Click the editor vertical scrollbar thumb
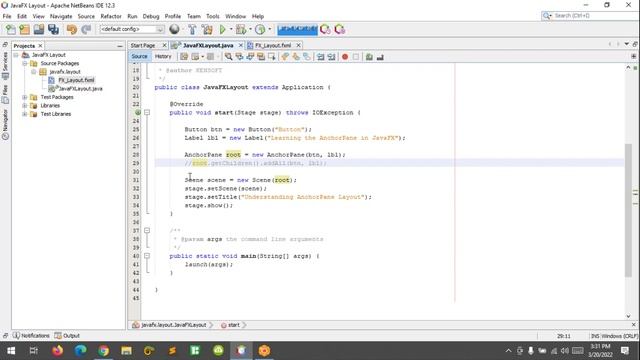Image resolution: width=640 pixels, height=360 pixels. point(628,210)
